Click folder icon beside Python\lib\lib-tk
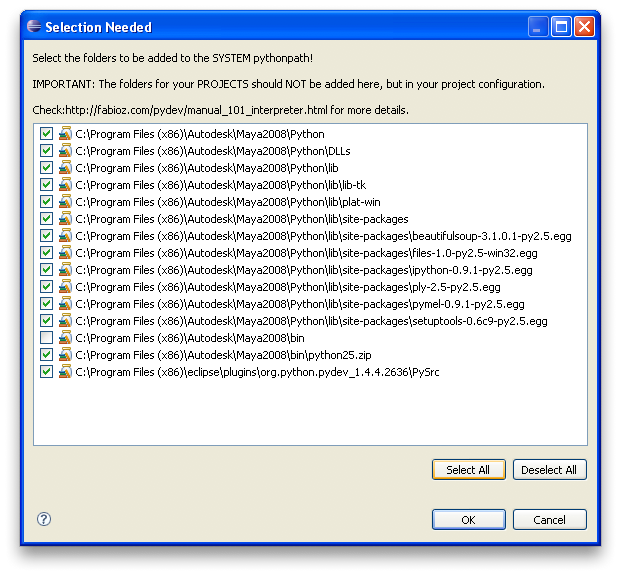The image size is (621, 576). coord(65,185)
